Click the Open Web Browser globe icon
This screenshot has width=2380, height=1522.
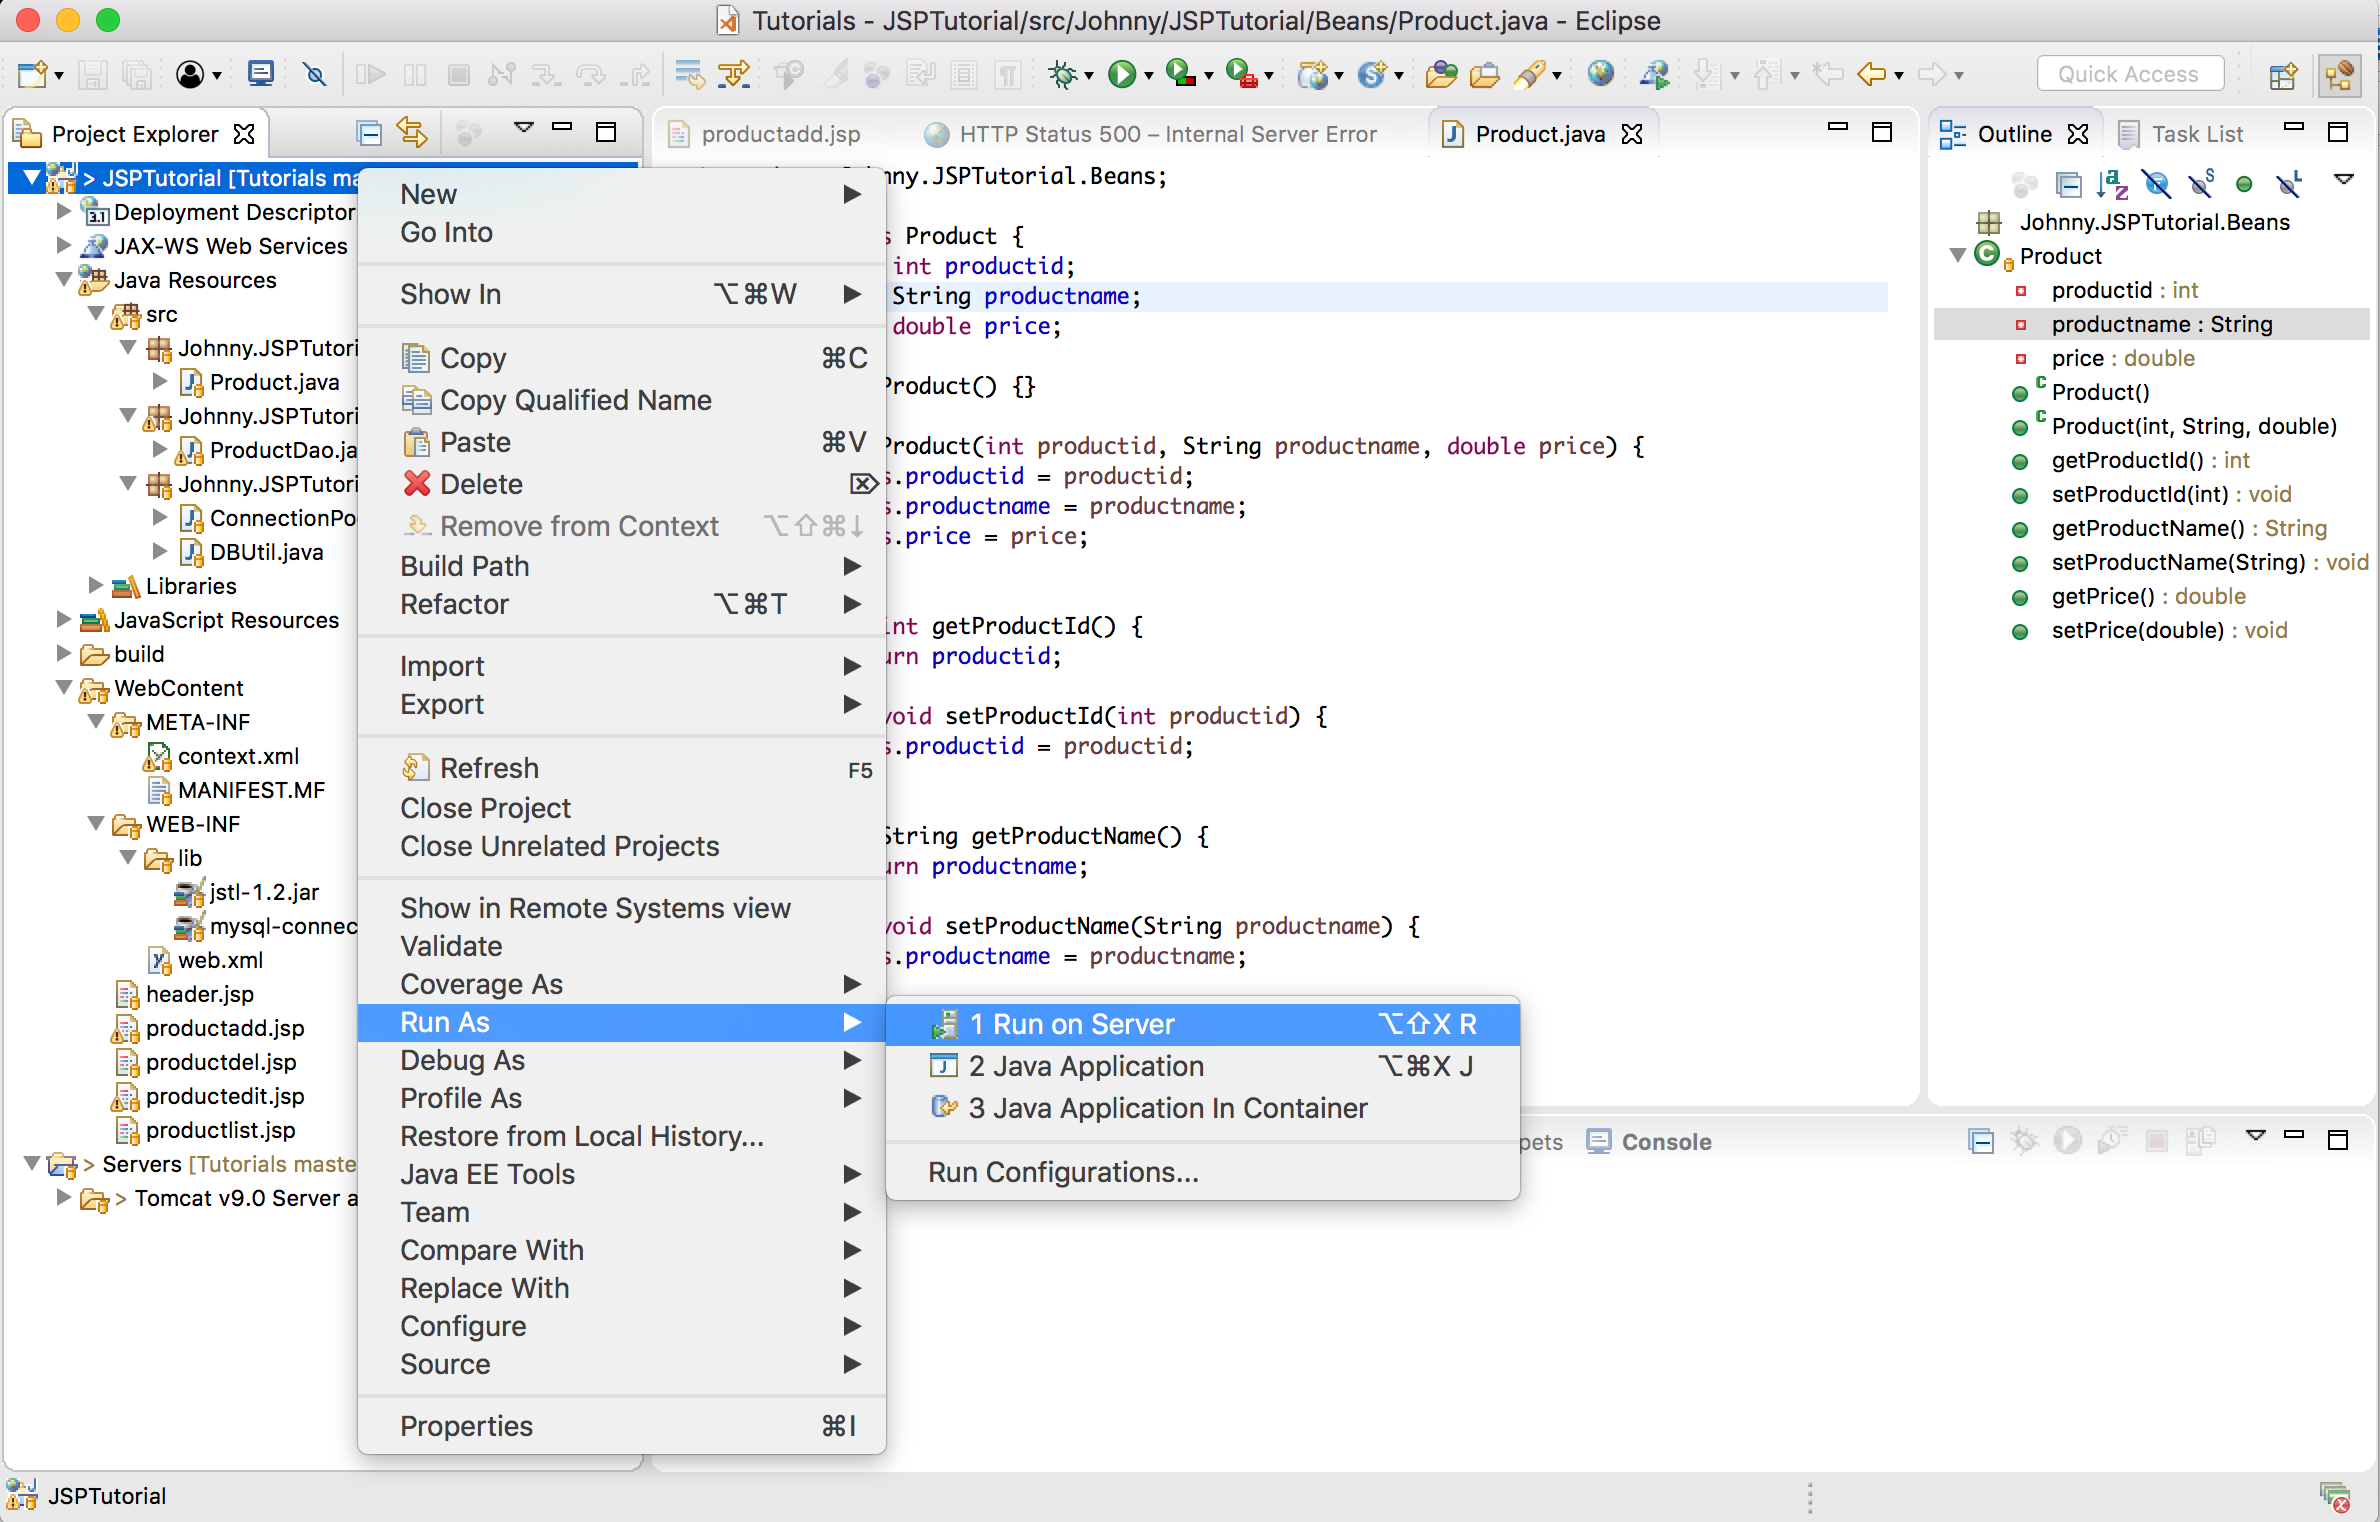[1601, 74]
